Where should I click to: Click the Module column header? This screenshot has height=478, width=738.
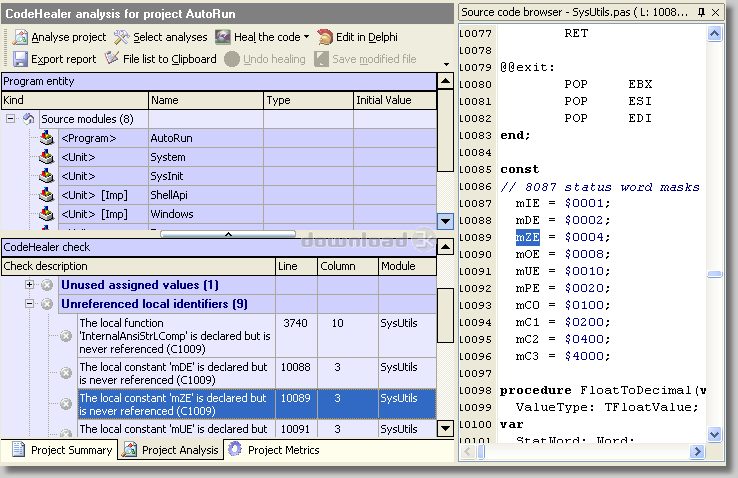[x=408, y=266]
